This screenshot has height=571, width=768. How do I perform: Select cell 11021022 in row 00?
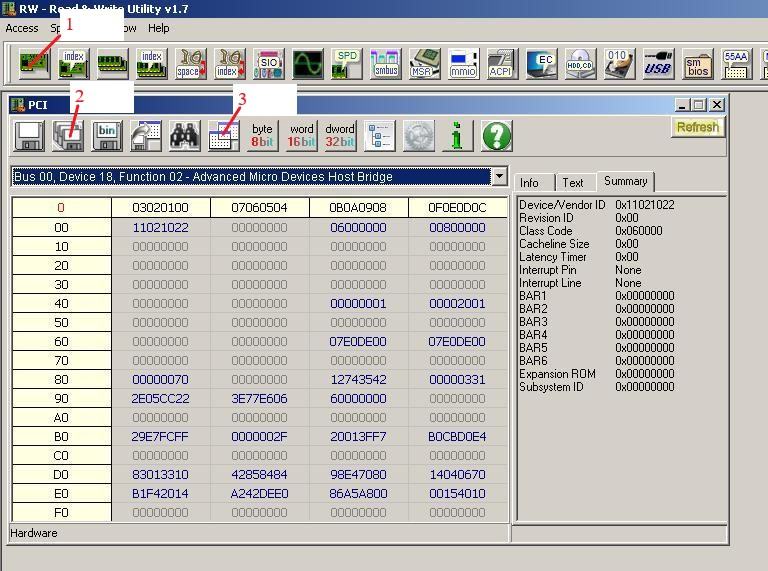tap(161, 228)
